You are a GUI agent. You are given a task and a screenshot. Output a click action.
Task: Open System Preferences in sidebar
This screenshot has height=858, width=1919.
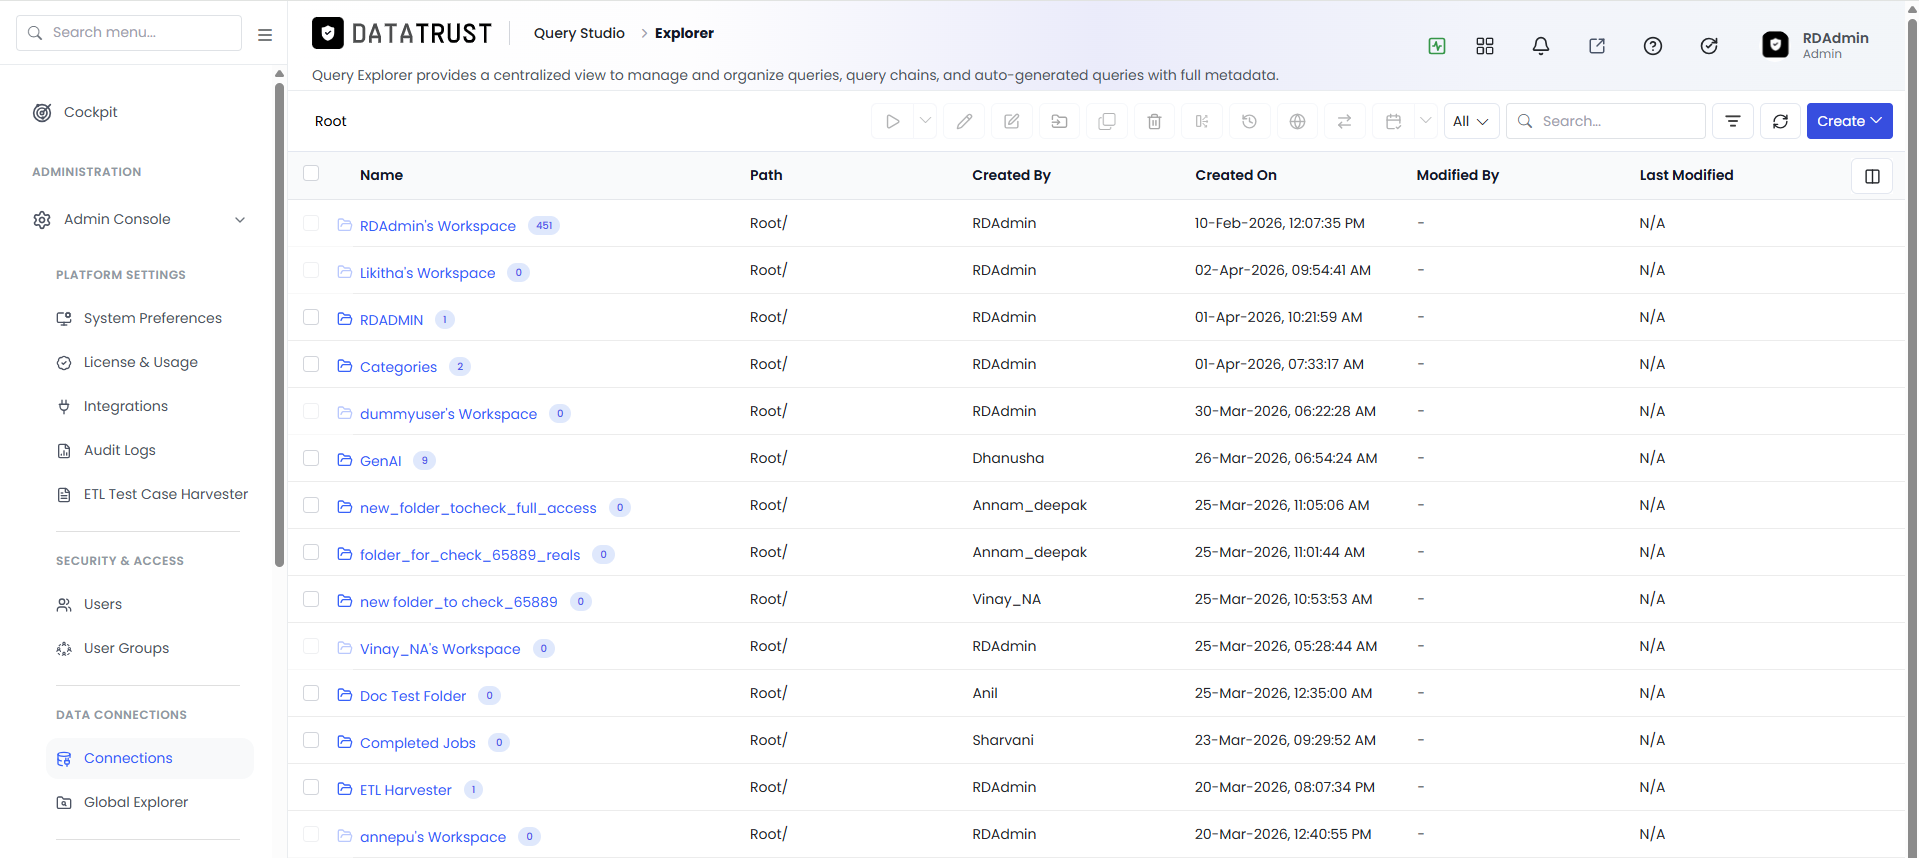click(x=152, y=318)
